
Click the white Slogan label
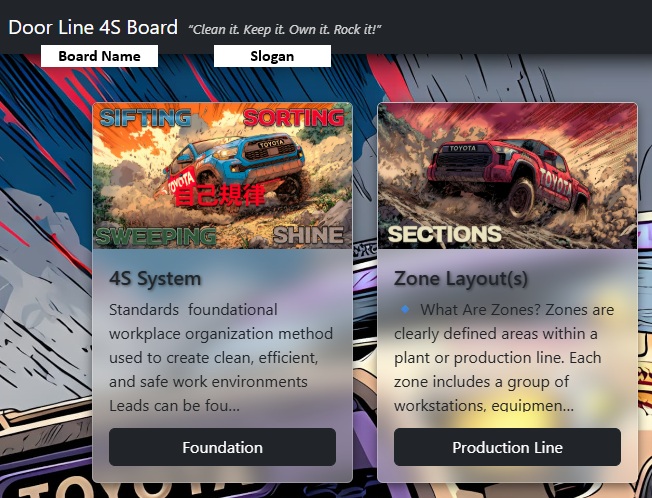[272, 56]
